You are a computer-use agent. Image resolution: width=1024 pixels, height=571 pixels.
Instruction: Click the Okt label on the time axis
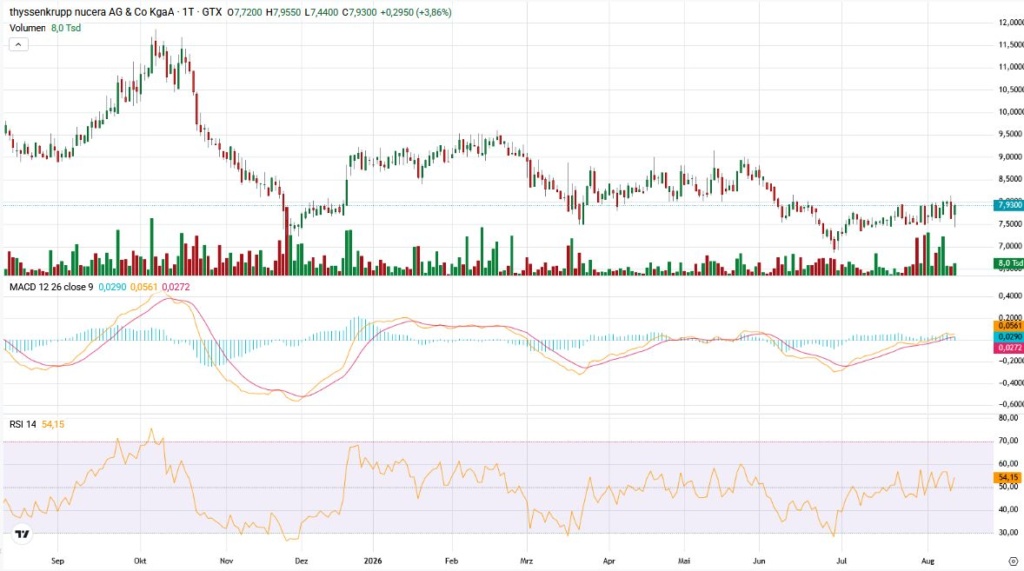[140, 561]
